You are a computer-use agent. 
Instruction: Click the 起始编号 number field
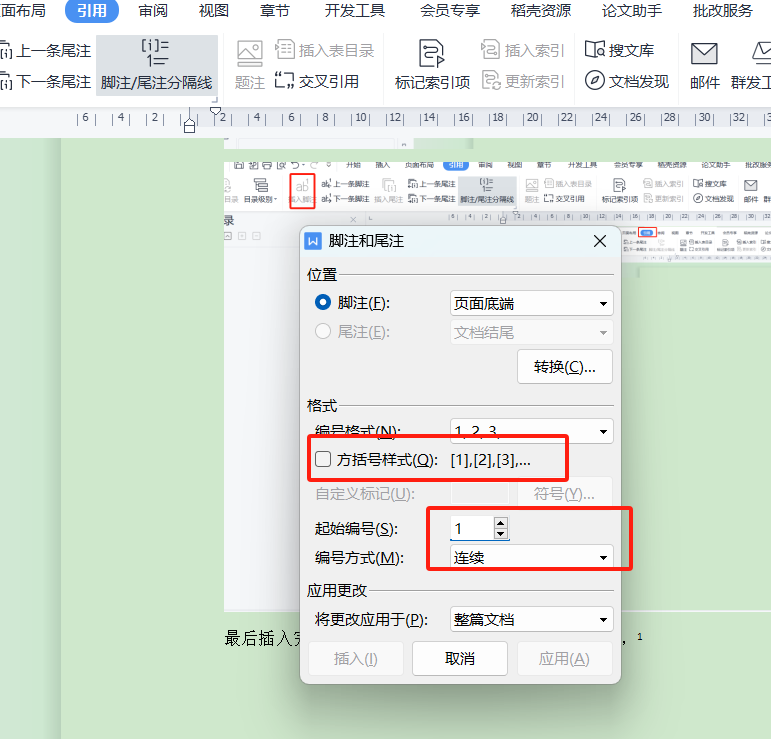[x=472, y=529]
